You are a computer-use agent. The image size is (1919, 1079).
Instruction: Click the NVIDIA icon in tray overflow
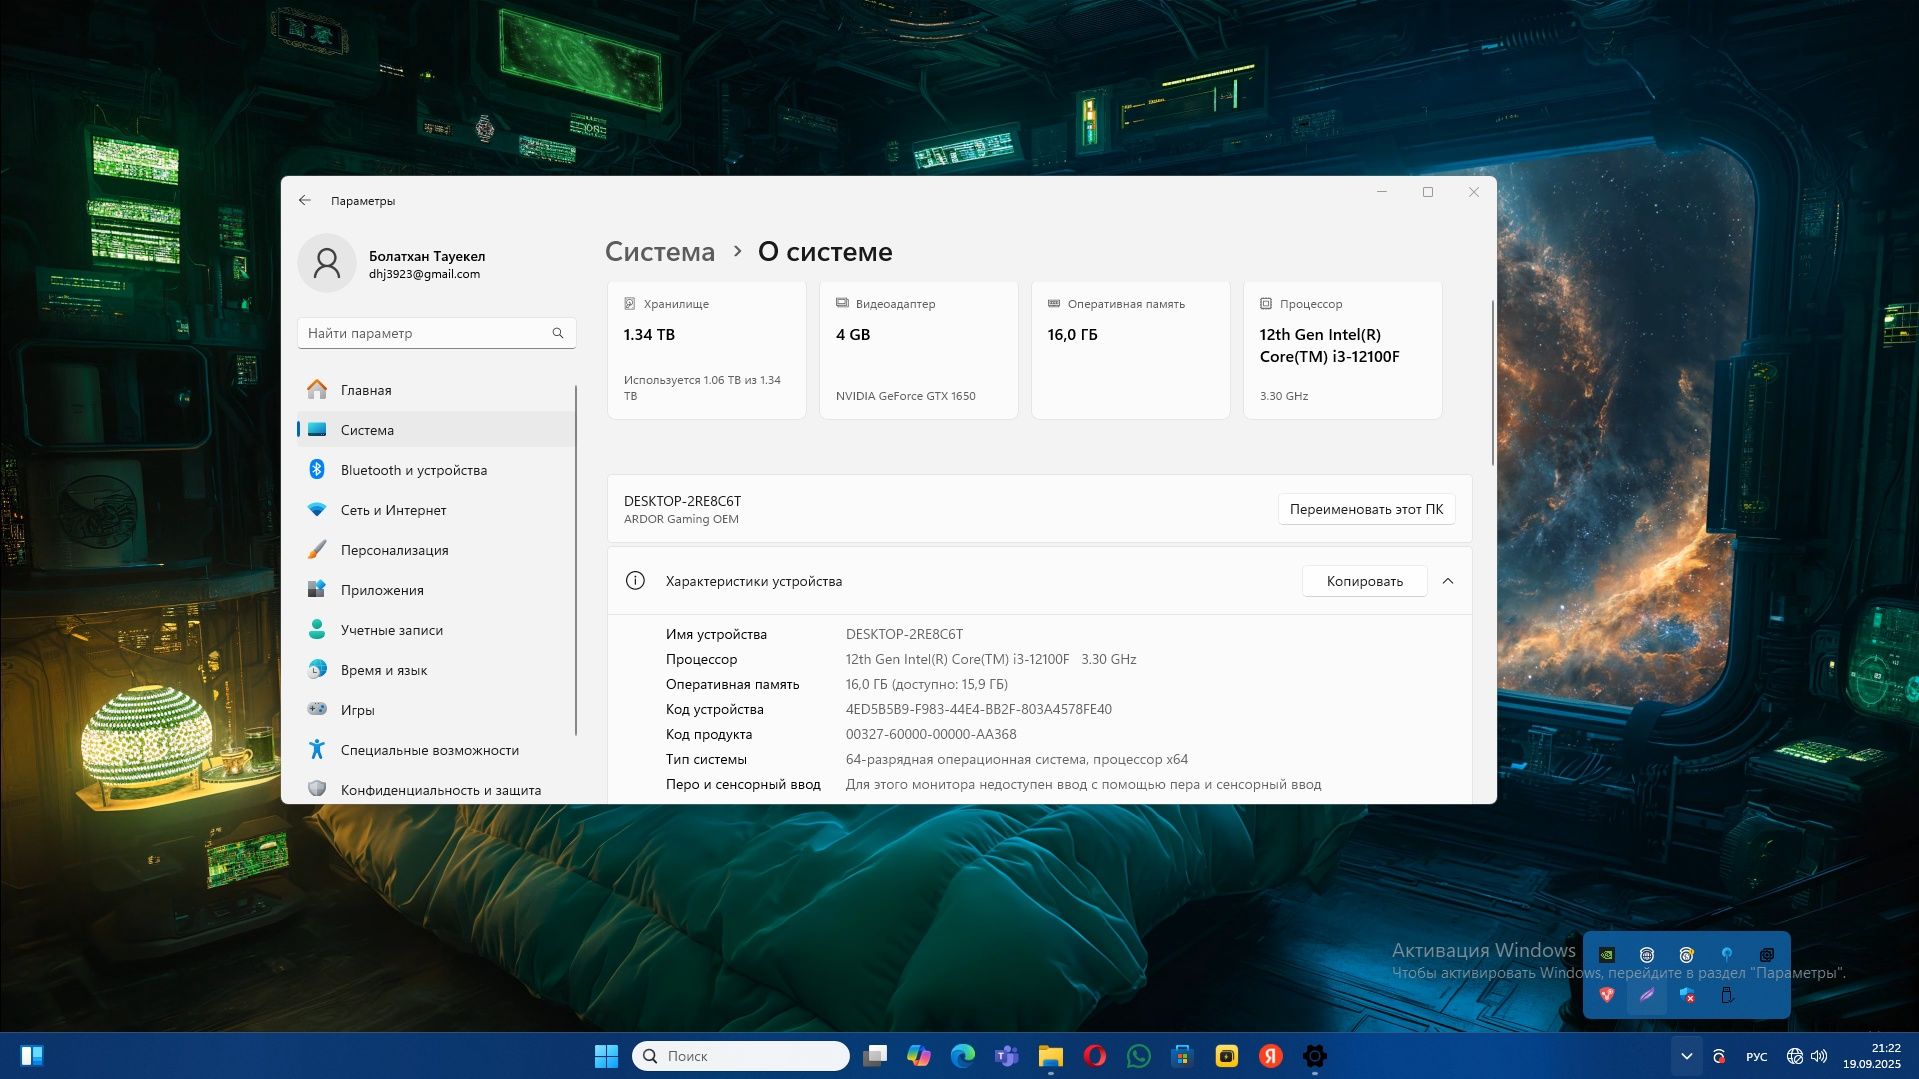tap(1607, 955)
